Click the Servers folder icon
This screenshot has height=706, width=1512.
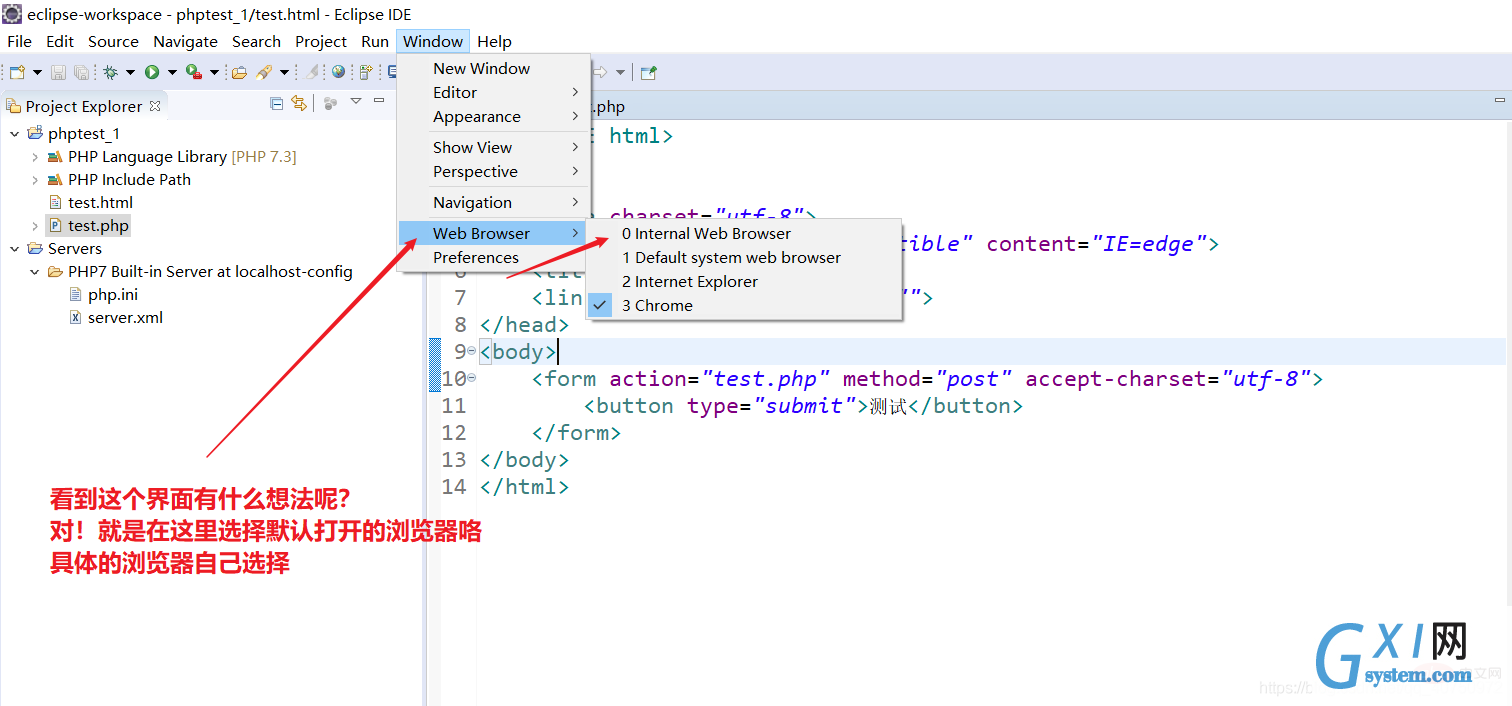35,249
